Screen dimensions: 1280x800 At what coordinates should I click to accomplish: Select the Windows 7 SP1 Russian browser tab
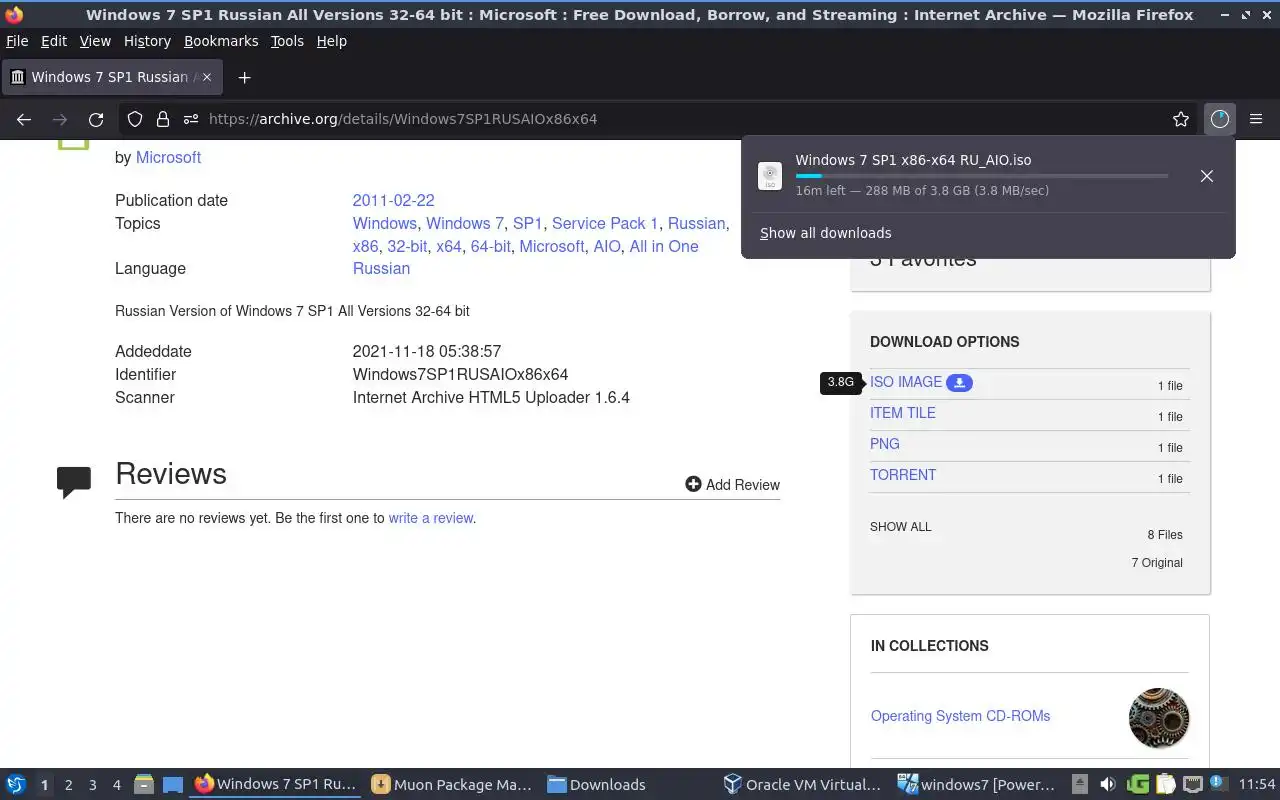point(110,77)
